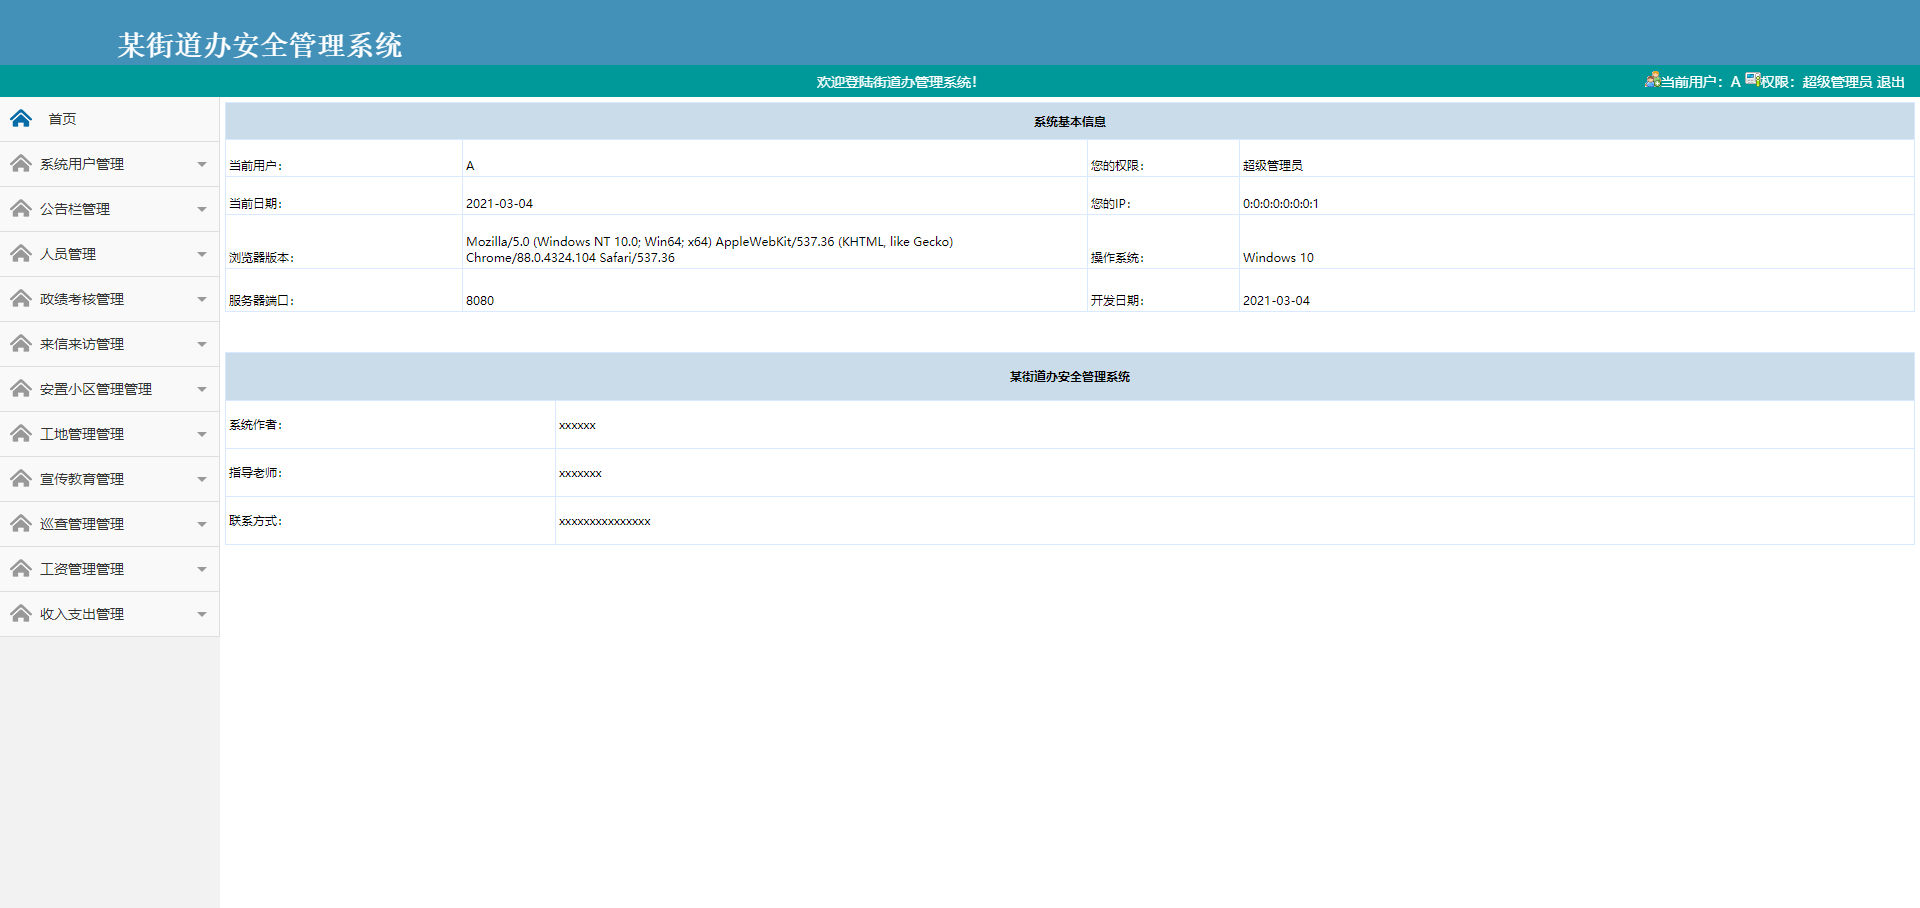Click the house icon beside 公告栏管理

(21, 209)
